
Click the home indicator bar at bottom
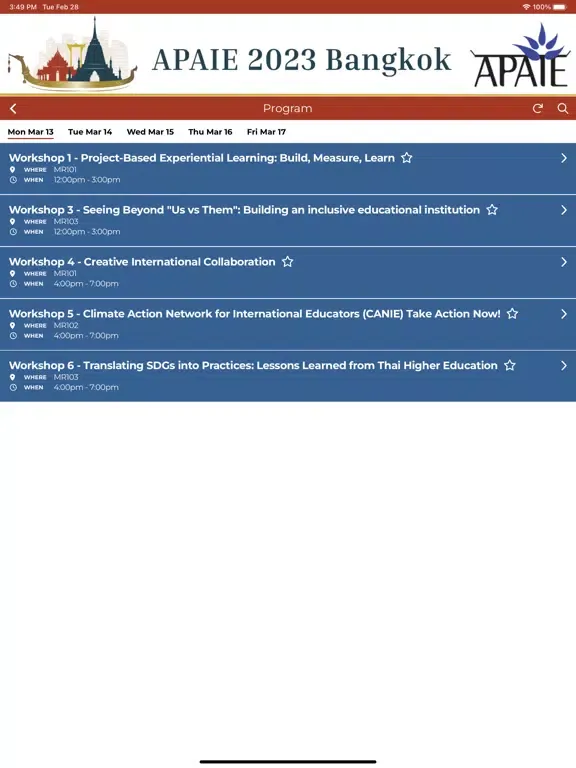pyautogui.click(x=288, y=762)
